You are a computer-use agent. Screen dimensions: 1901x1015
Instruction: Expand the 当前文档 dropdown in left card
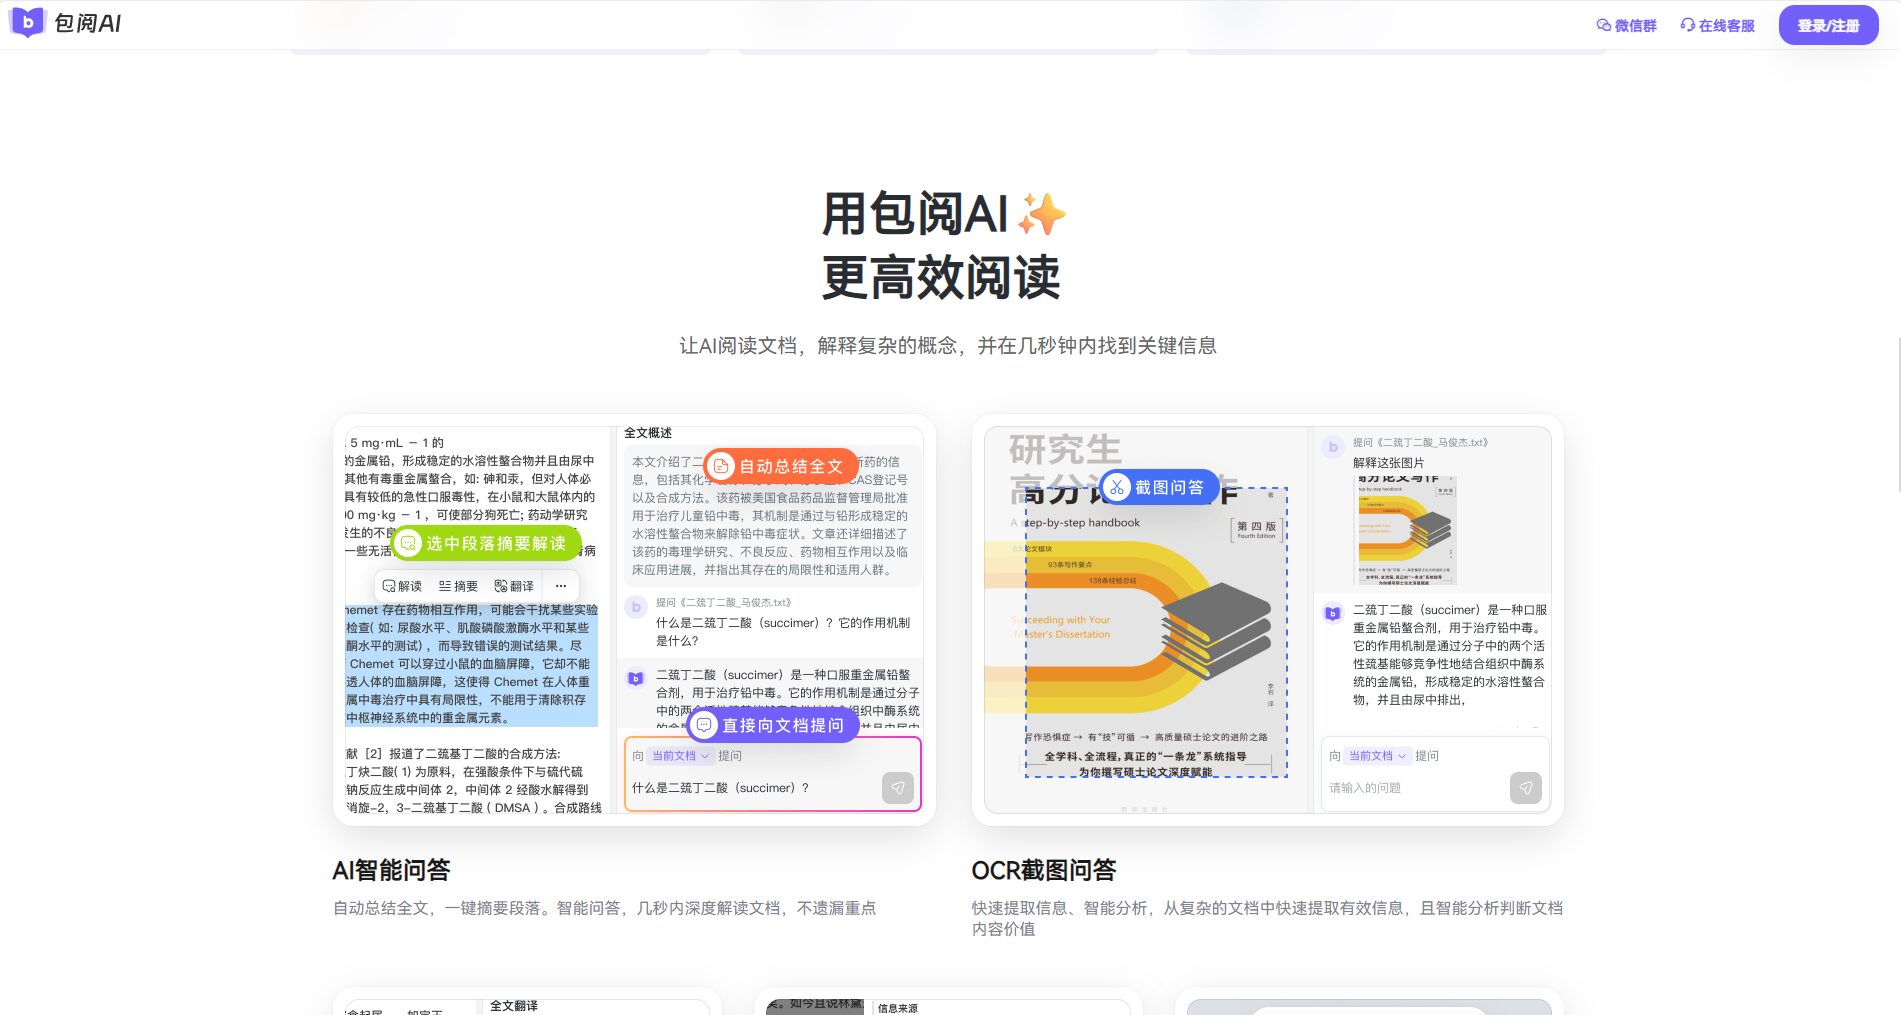coord(680,756)
